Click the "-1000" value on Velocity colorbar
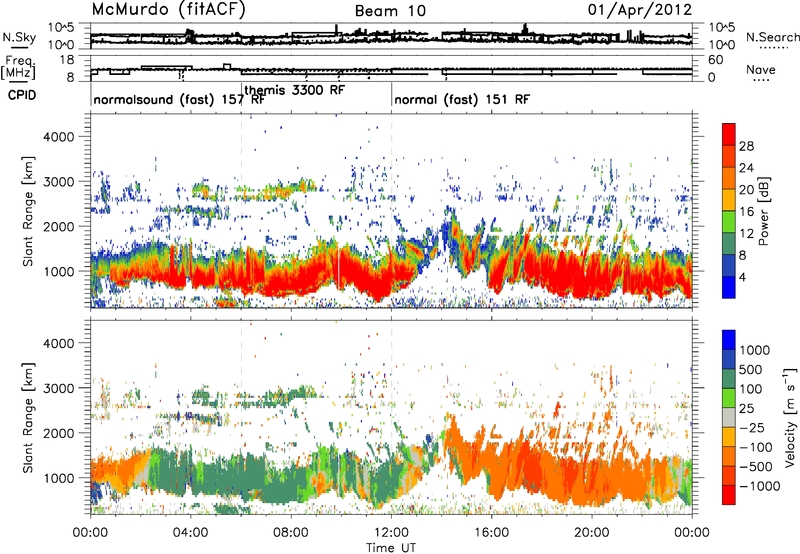Screen dimensions: 800x554 click(x=760, y=486)
